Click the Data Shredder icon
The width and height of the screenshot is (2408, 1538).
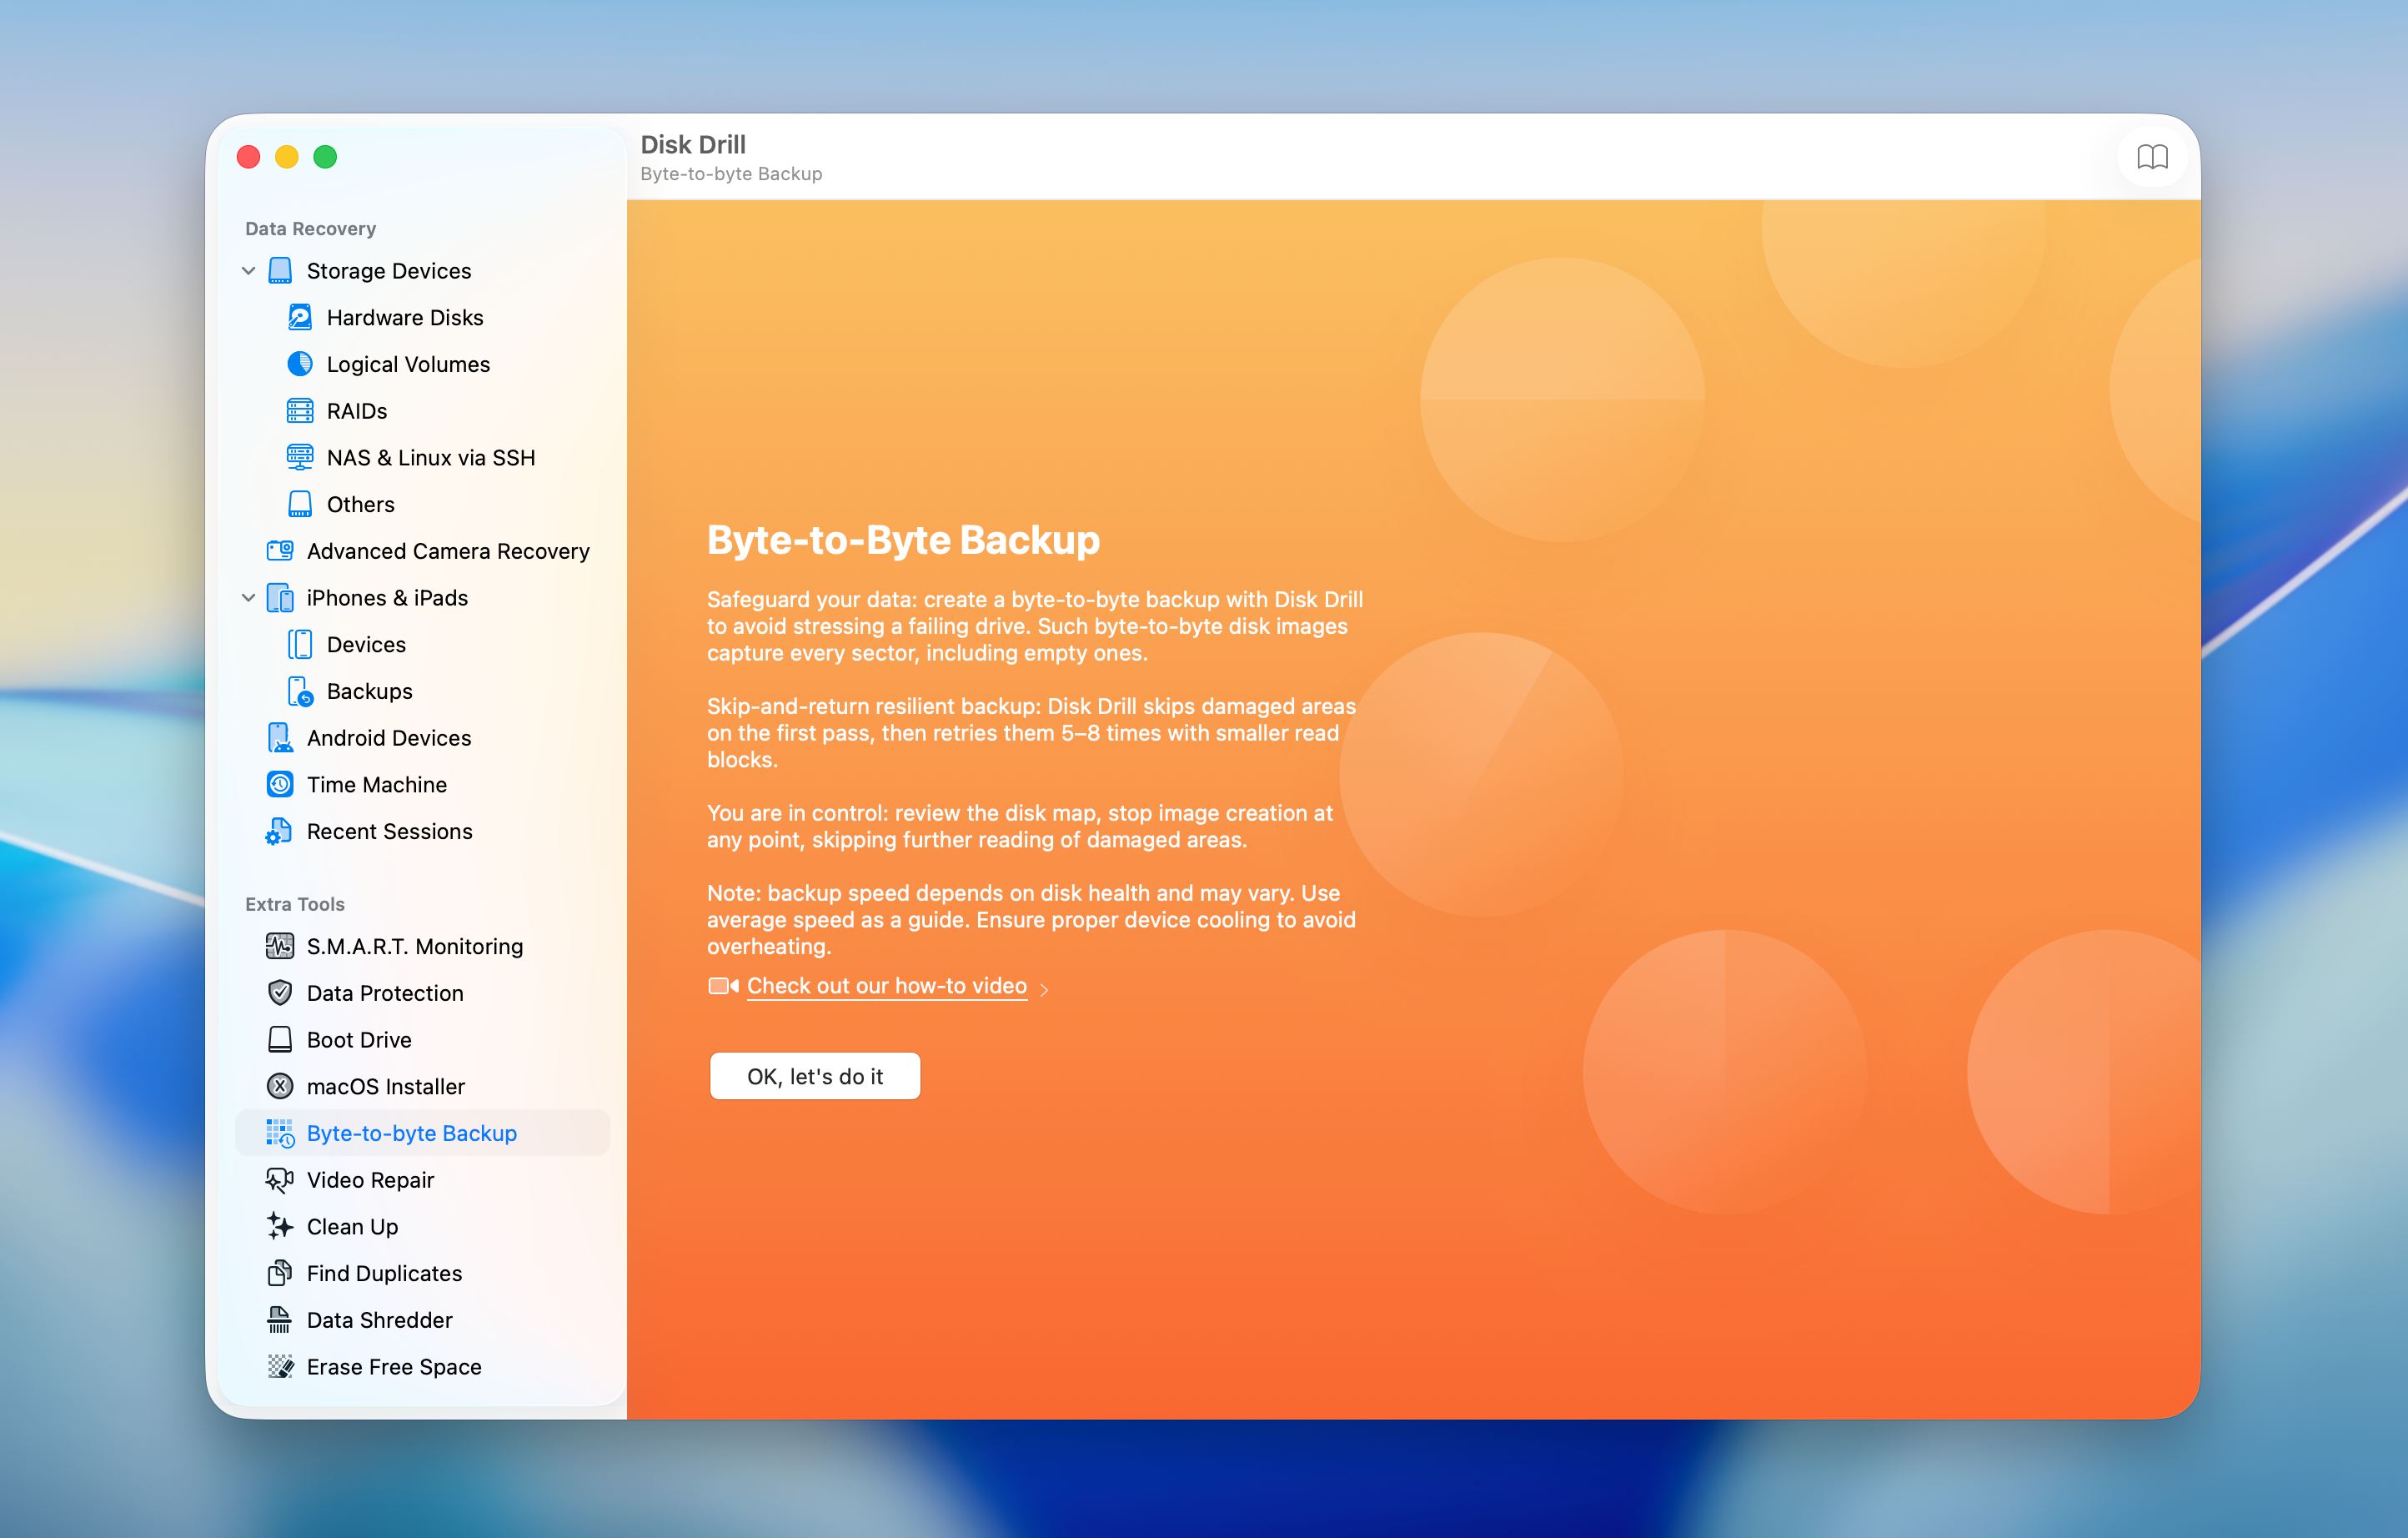click(x=280, y=1320)
